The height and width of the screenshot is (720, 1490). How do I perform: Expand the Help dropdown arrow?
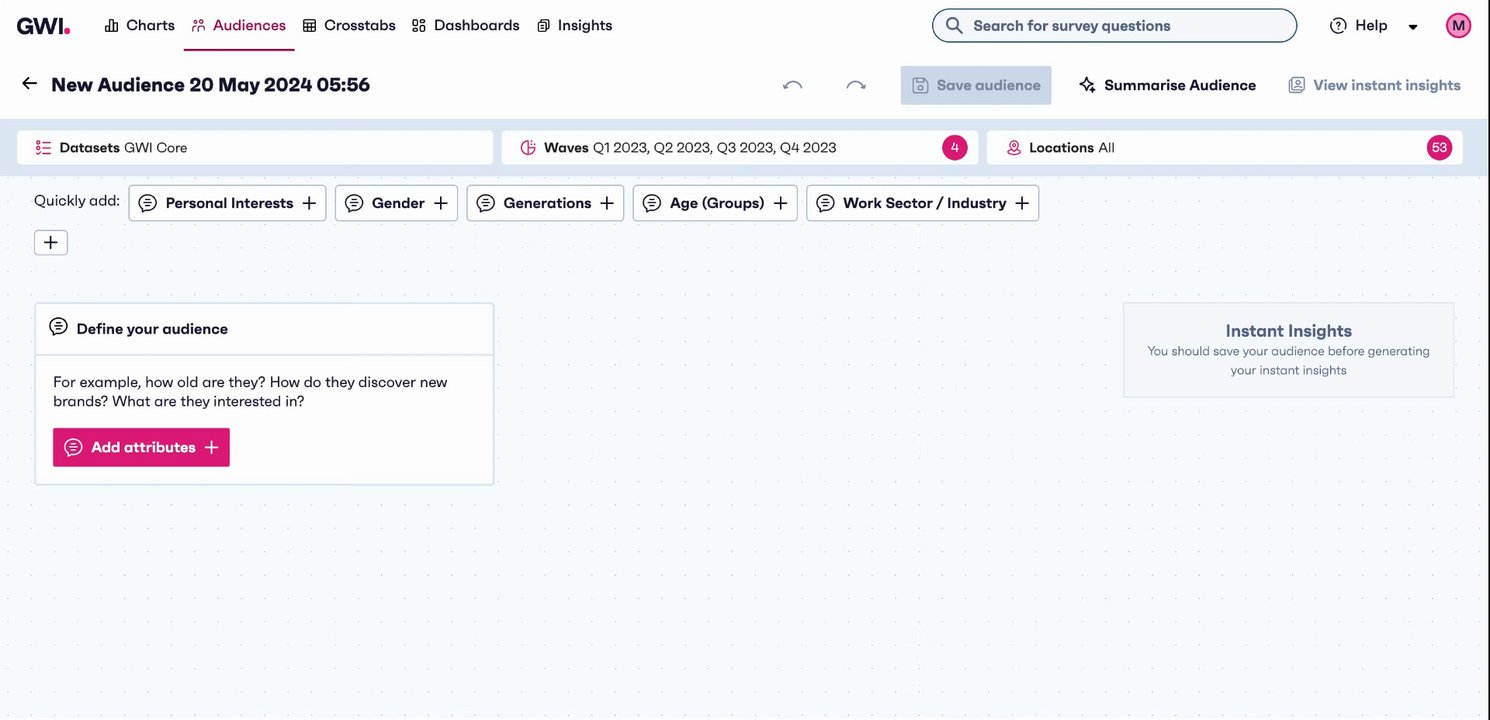(x=1413, y=27)
